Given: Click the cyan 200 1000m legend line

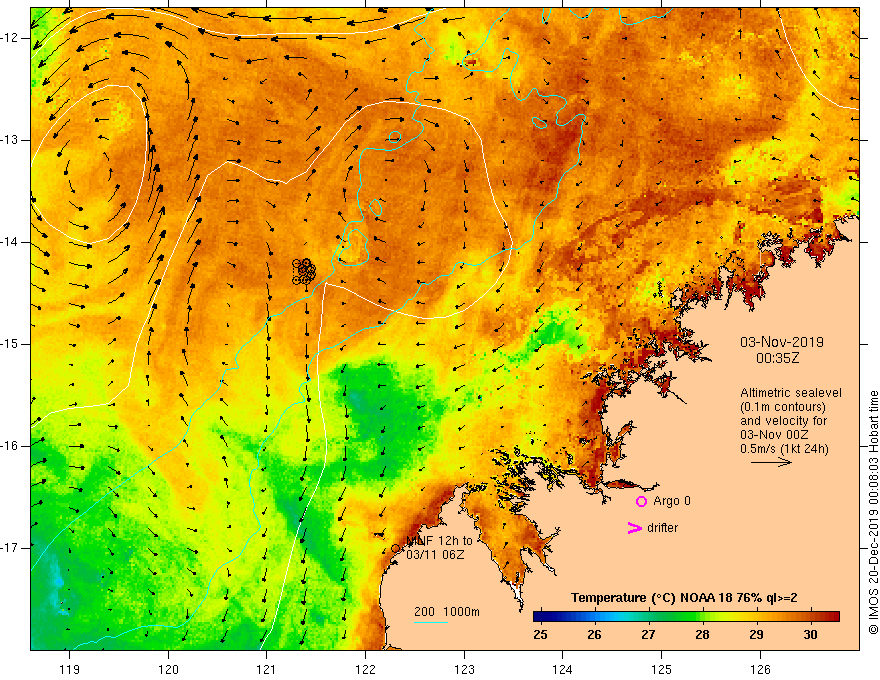Looking at the screenshot, I should tap(430, 623).
